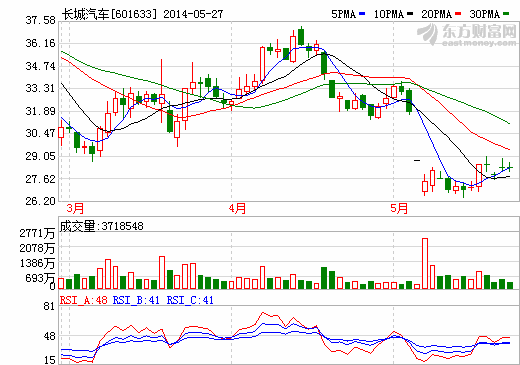Click the 31.89 price axis label
This screenshot has width=520, height=365.
coord(41,111)
